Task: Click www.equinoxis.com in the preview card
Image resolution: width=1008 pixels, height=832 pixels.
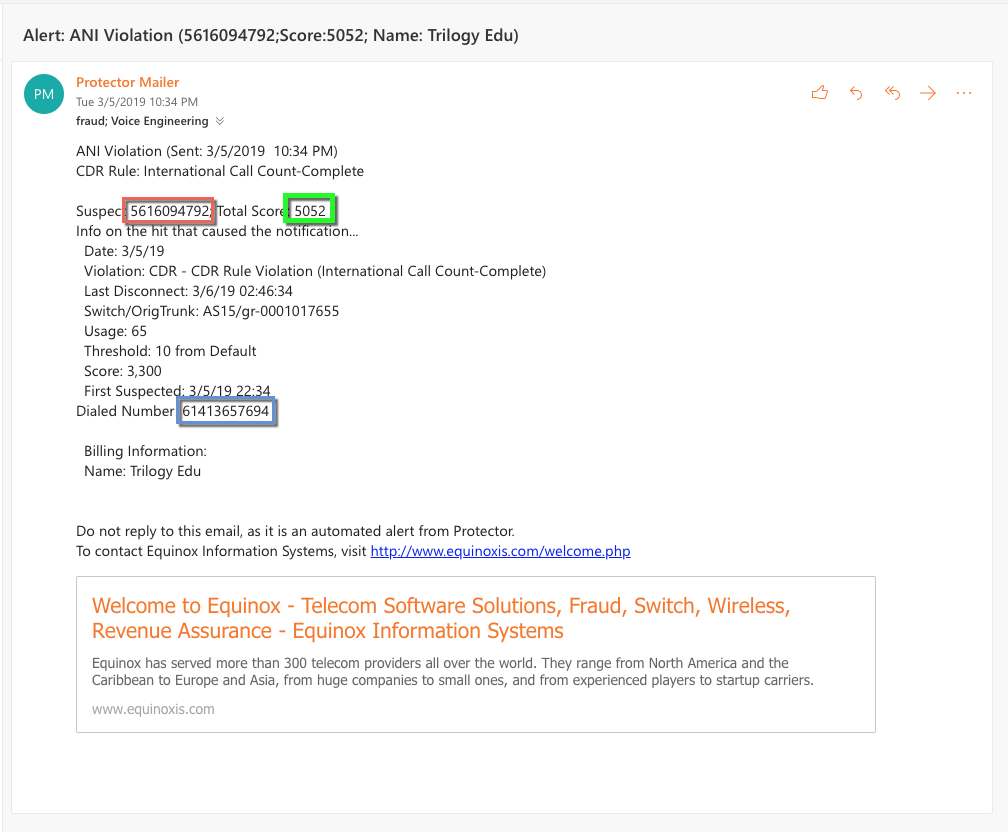Action: click(153, 709)
